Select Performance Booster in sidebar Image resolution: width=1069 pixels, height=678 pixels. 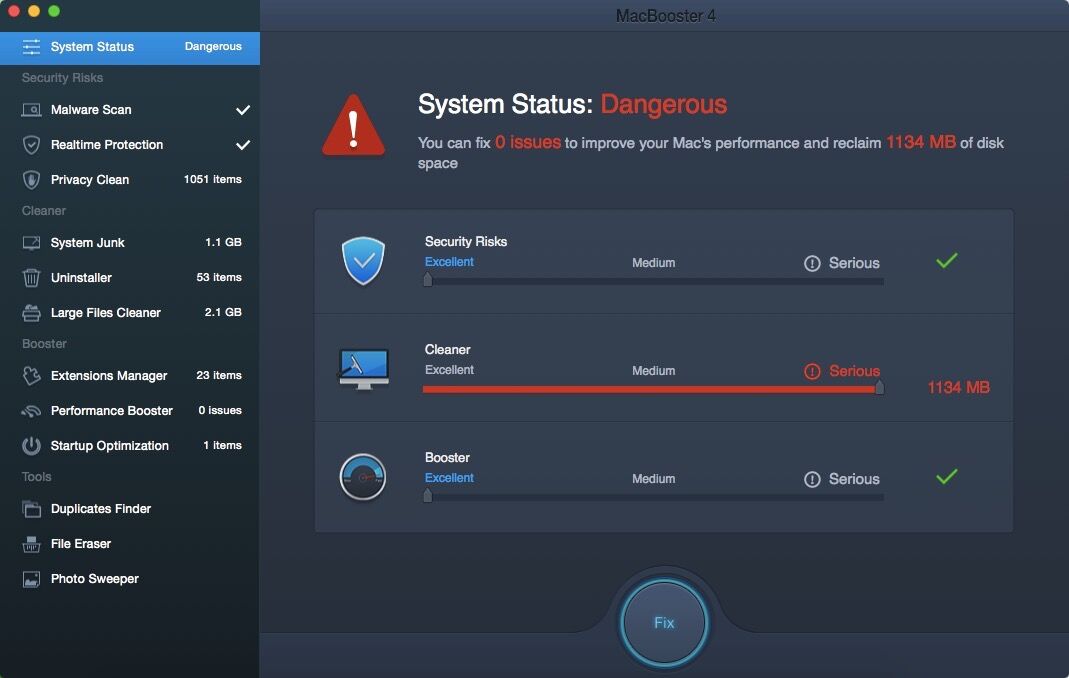[x=130, y=411]
